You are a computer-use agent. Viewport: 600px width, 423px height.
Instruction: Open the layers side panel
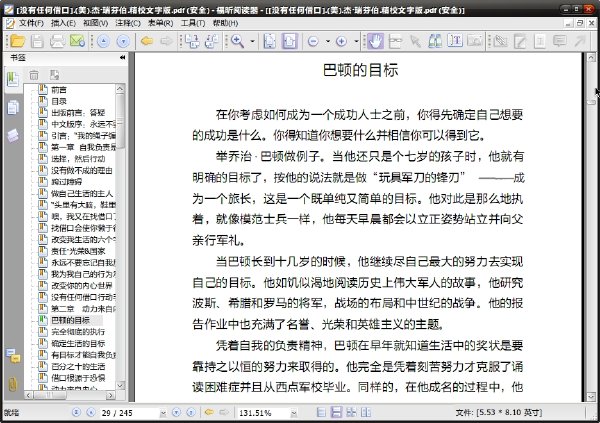(13, 135)
